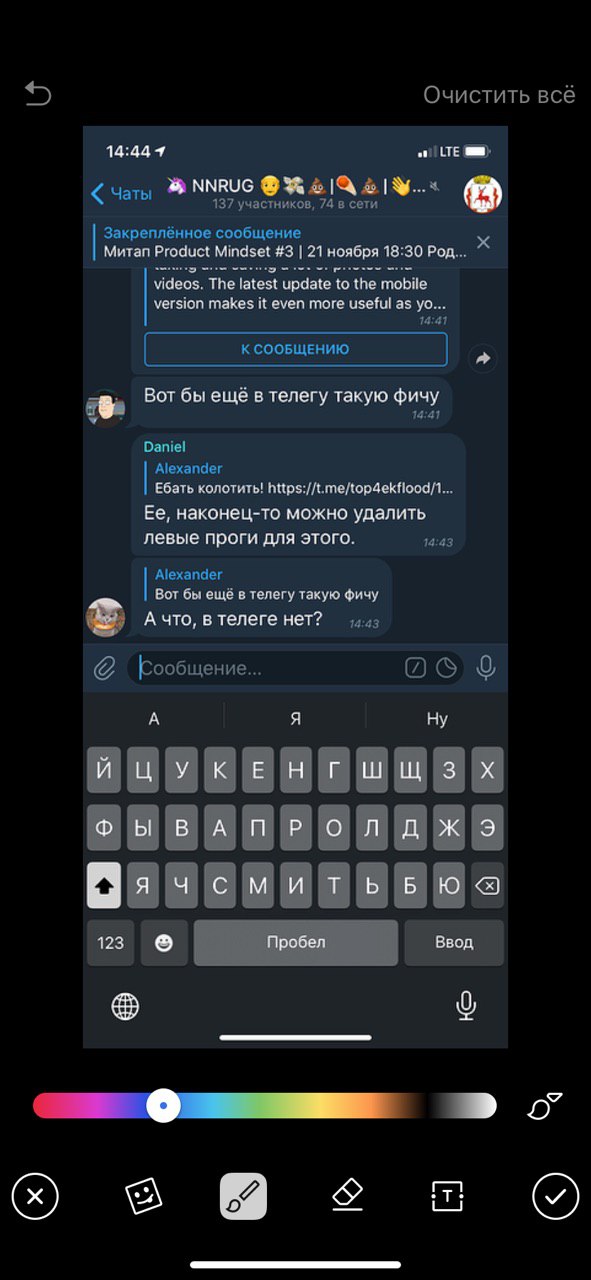Tap the microphone icon beside message field
This screenshot has height=1280, width=591.
[486, 668]
